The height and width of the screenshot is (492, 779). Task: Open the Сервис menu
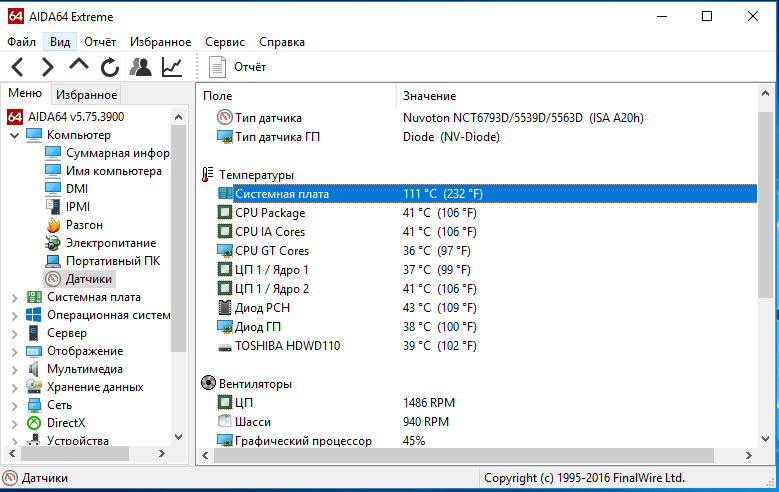[225, 42]
